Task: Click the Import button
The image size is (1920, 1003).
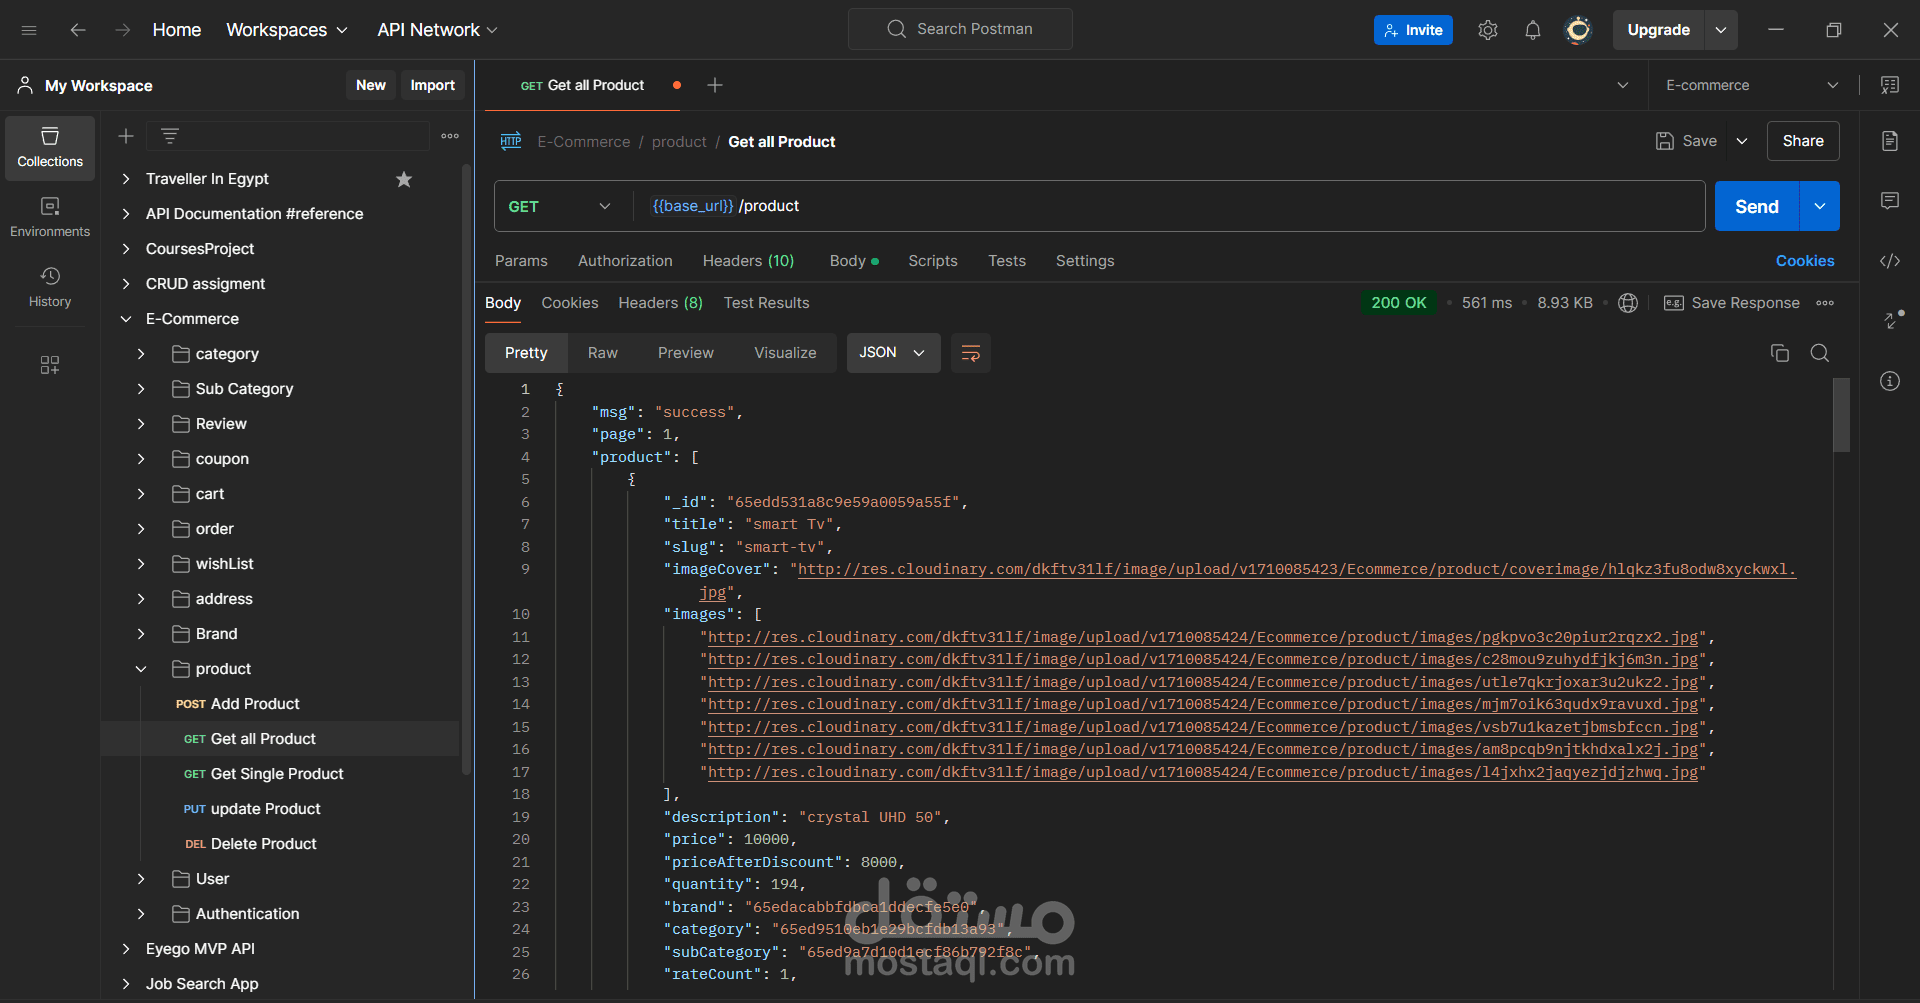Action: [432, 85]
